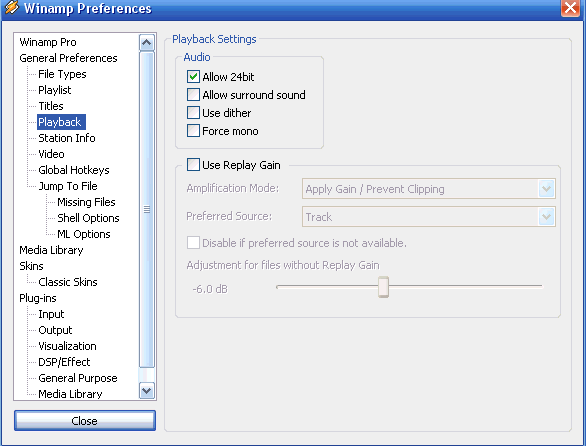The width and height of the screenshot is (586, 446).
Task: Turn on Use Replay Gain
Action: click(193, 164)
